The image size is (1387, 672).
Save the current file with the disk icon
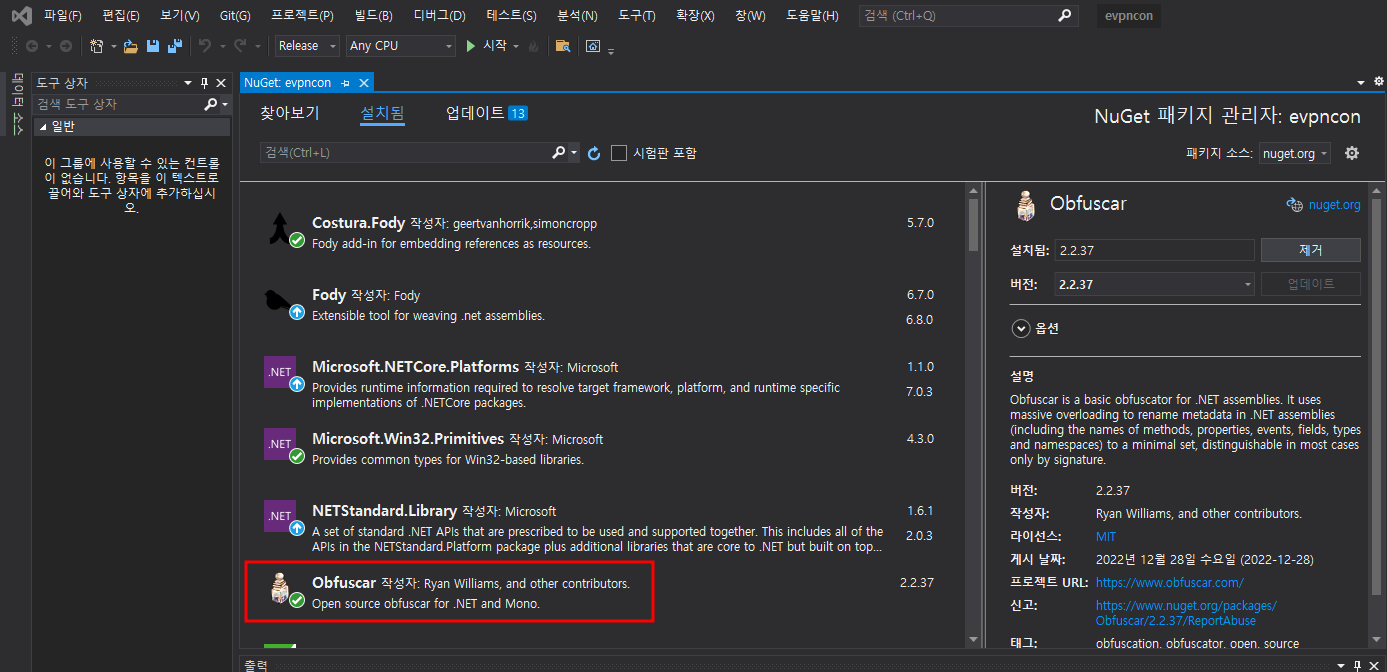click(x=153, y=46)
